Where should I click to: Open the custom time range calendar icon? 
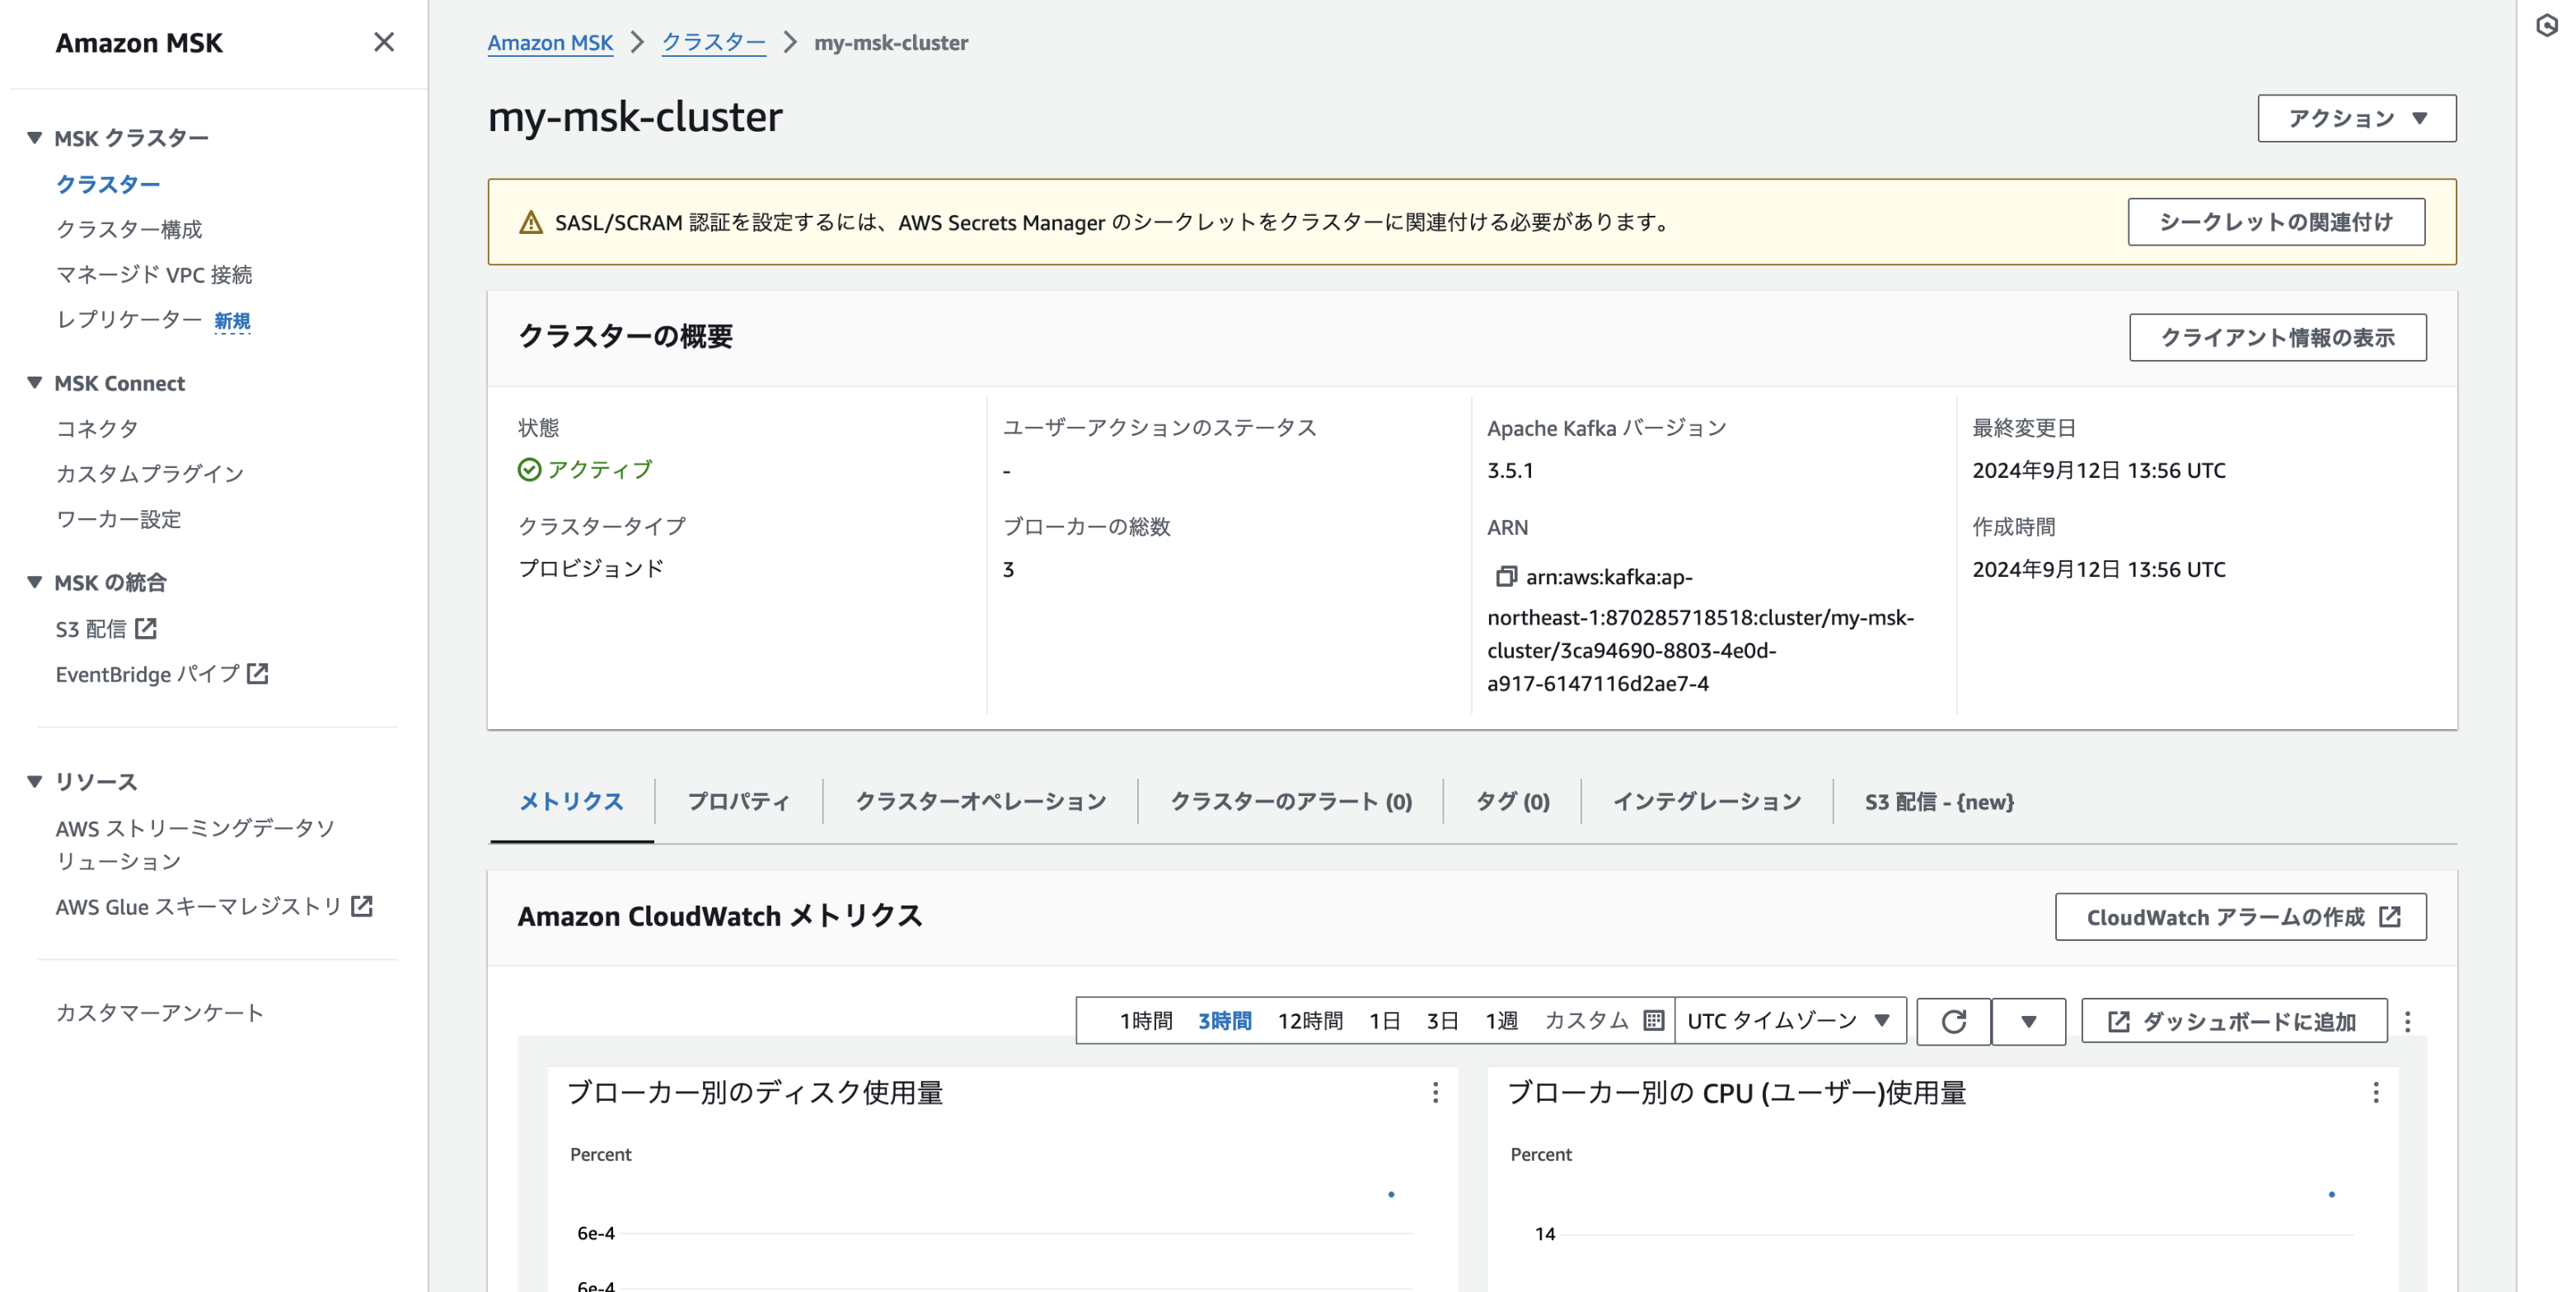[1654, 1020]
